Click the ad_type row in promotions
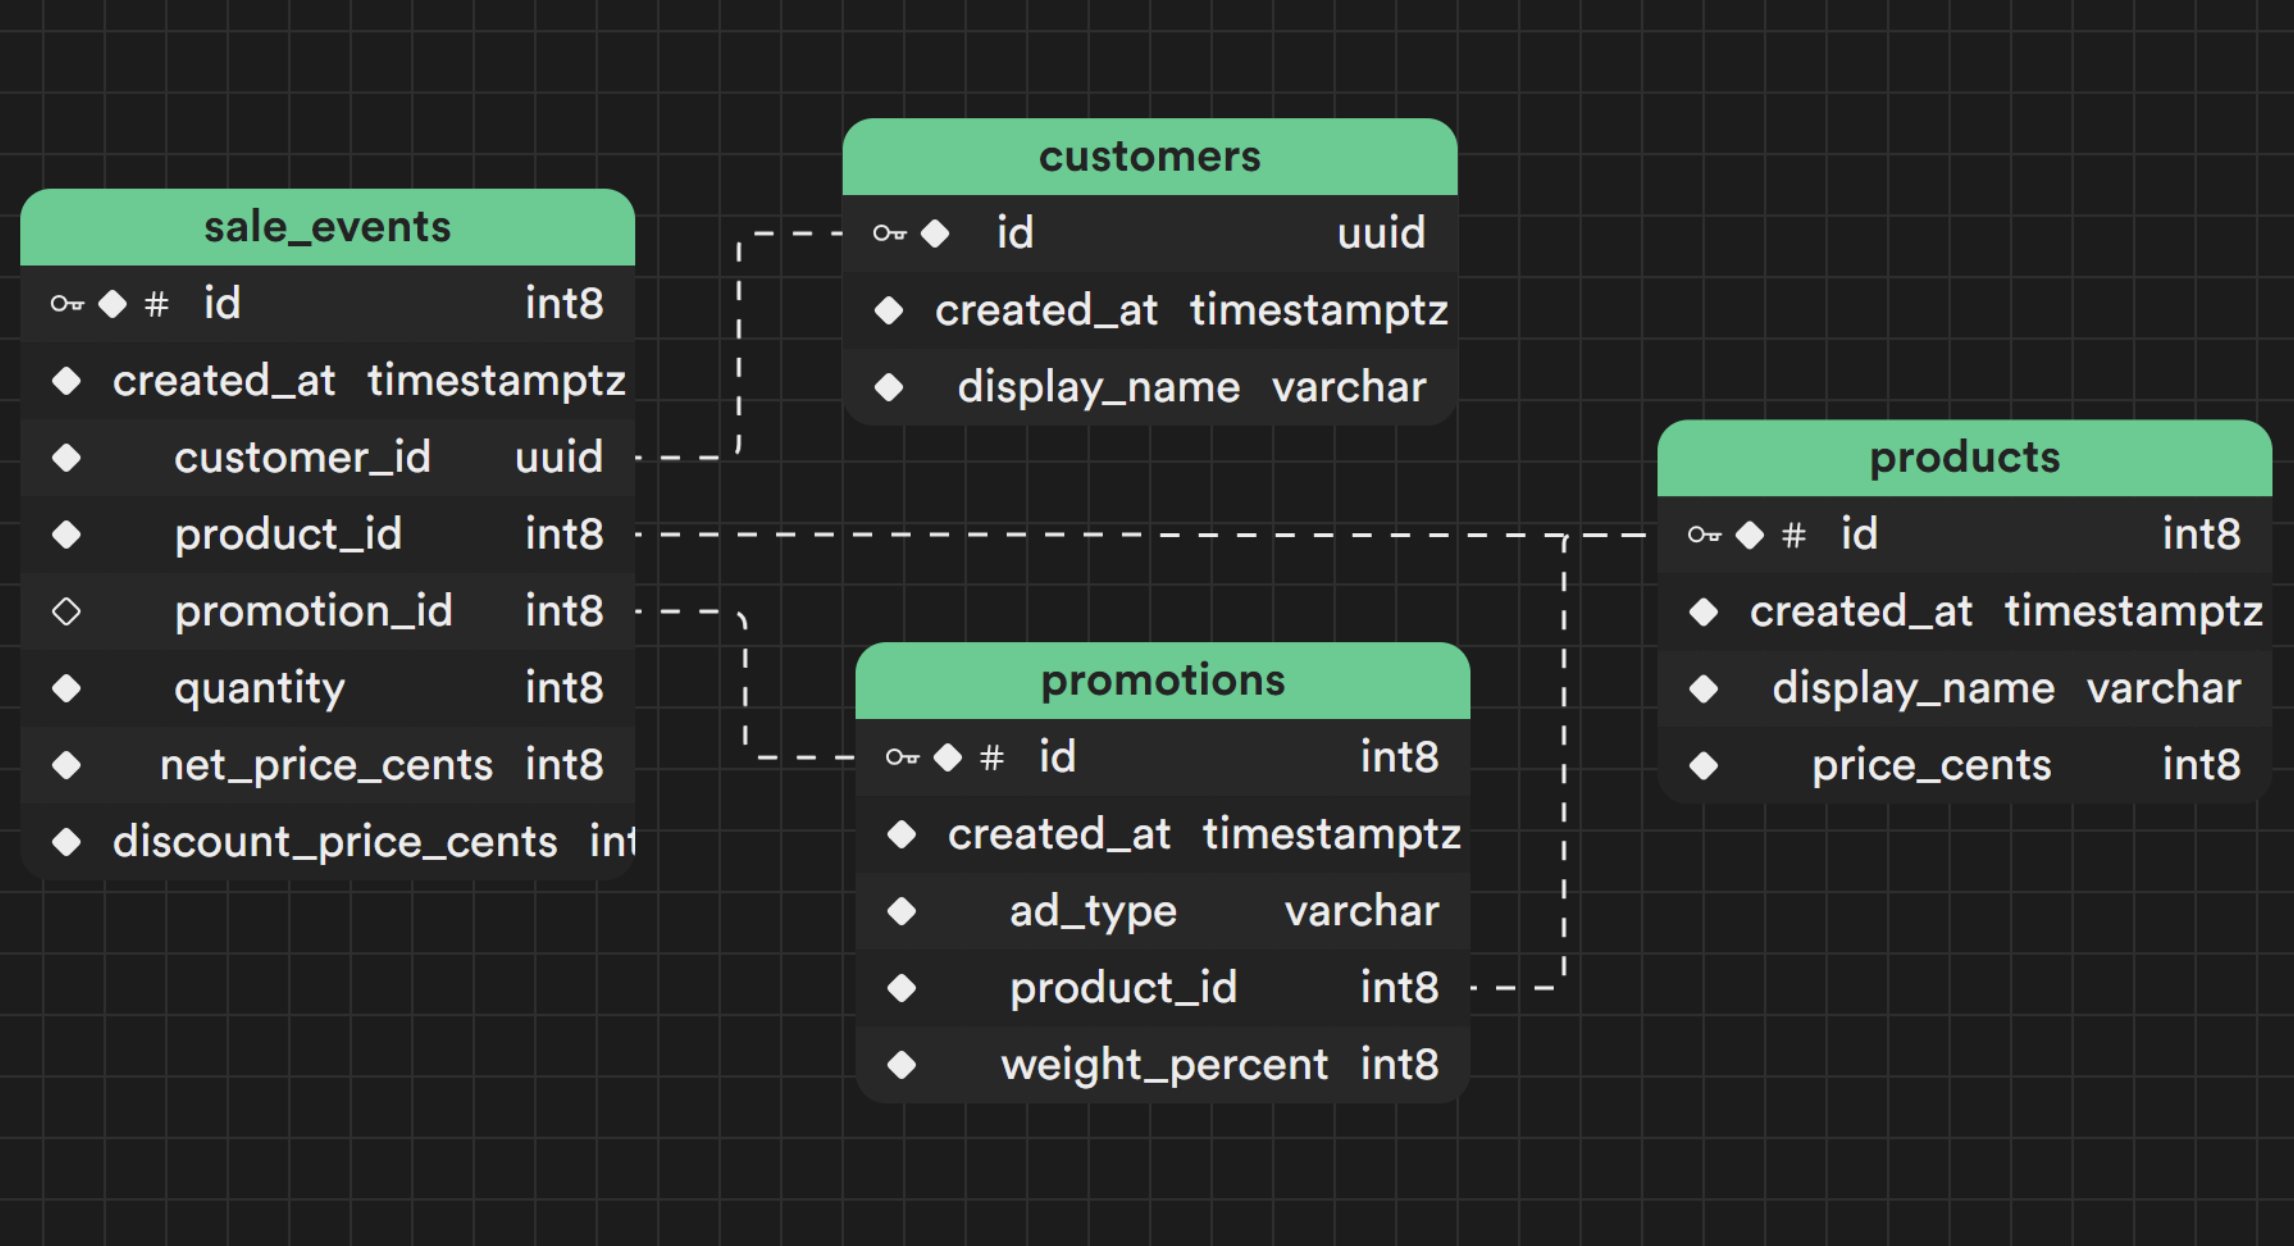2294x1246 pixels. click(x=1093, y=911)
